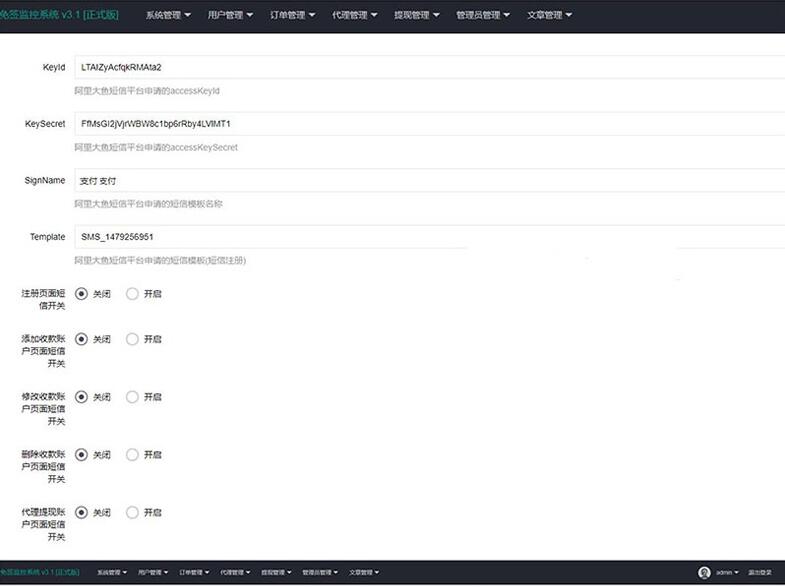Image resolution: width=785 pixels, height=587 pixels.
Task: Enable 注册页面短信开关 by selecting 开启
Action: click(133, 294)
